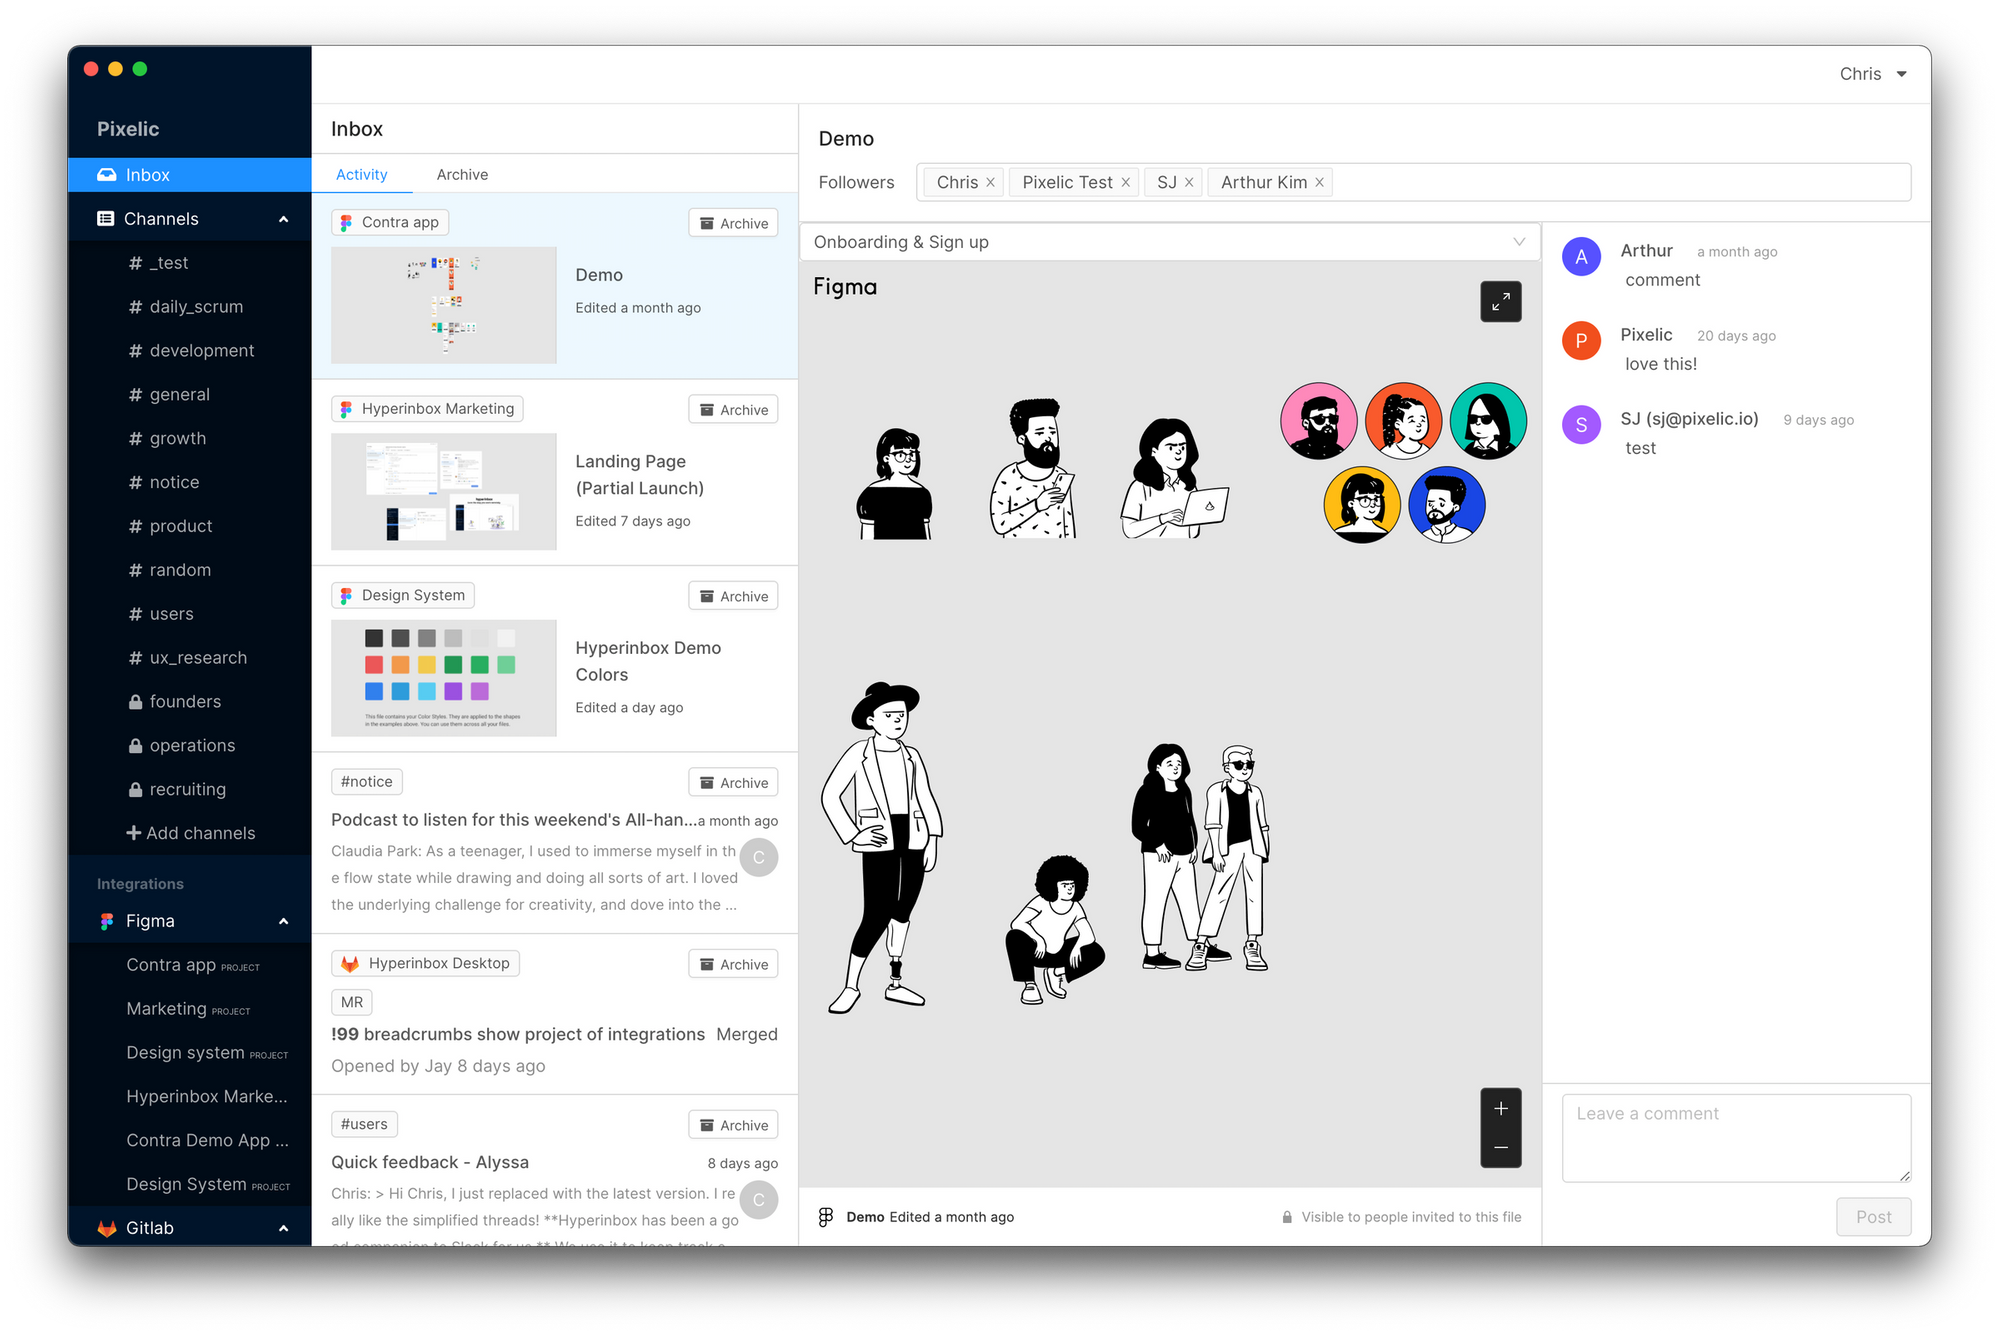The height and width of the screenshot is (1337, 2000).
Task: Open the Chris user menu dropdown
Action: [1873, 74]
